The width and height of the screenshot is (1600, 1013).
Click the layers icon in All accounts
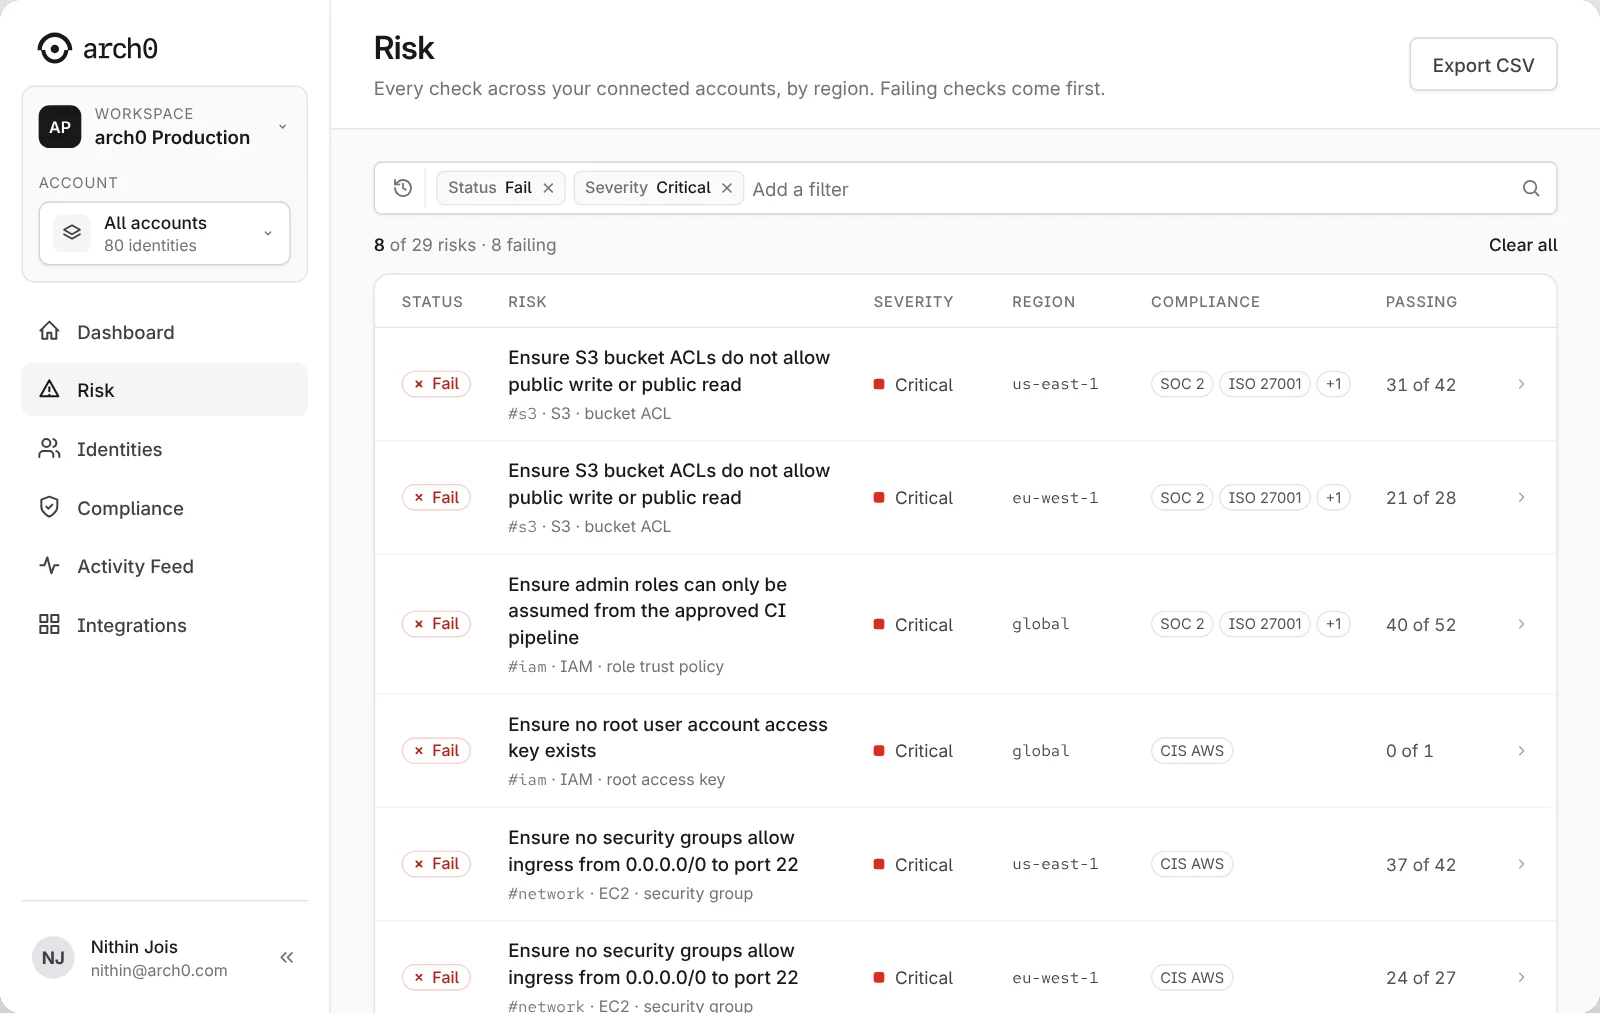coord(72,233)
